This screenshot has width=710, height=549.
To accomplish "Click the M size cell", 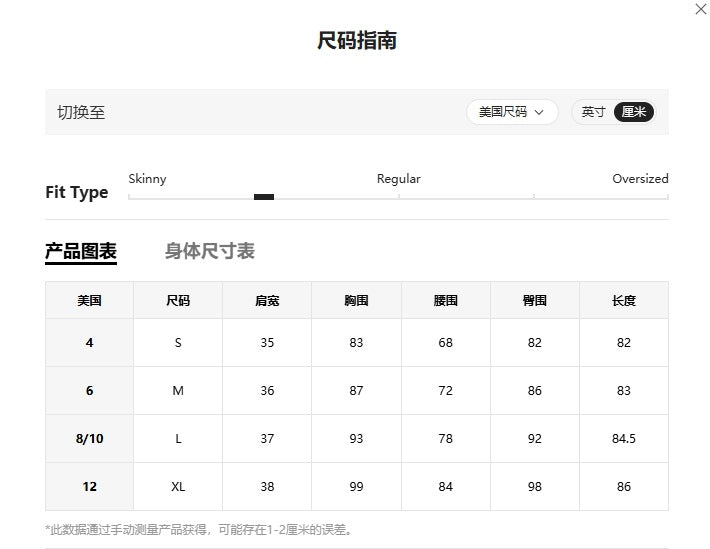I will (x=178, y=391).
